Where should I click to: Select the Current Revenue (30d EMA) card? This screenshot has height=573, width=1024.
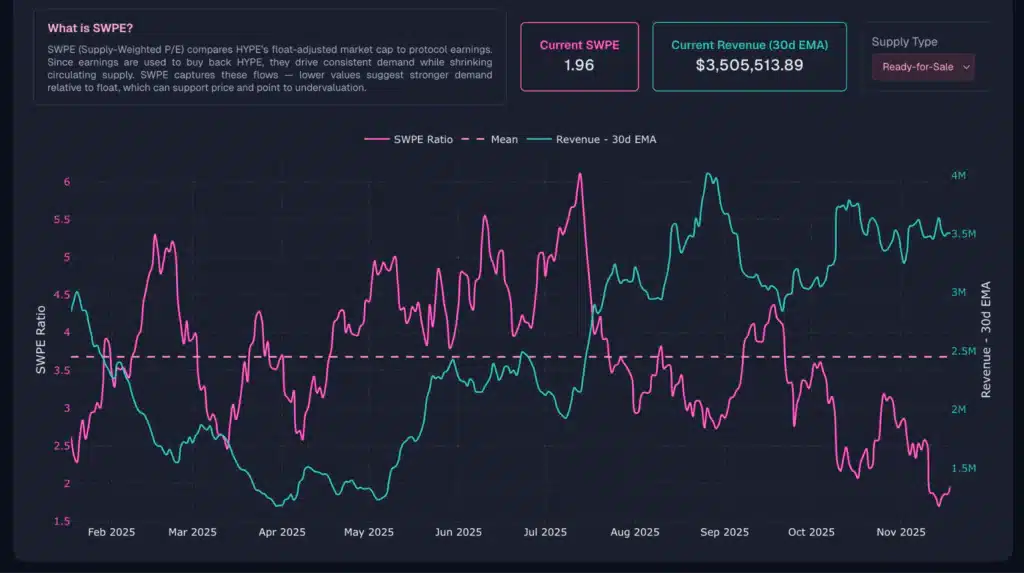(x=749, y=56)
